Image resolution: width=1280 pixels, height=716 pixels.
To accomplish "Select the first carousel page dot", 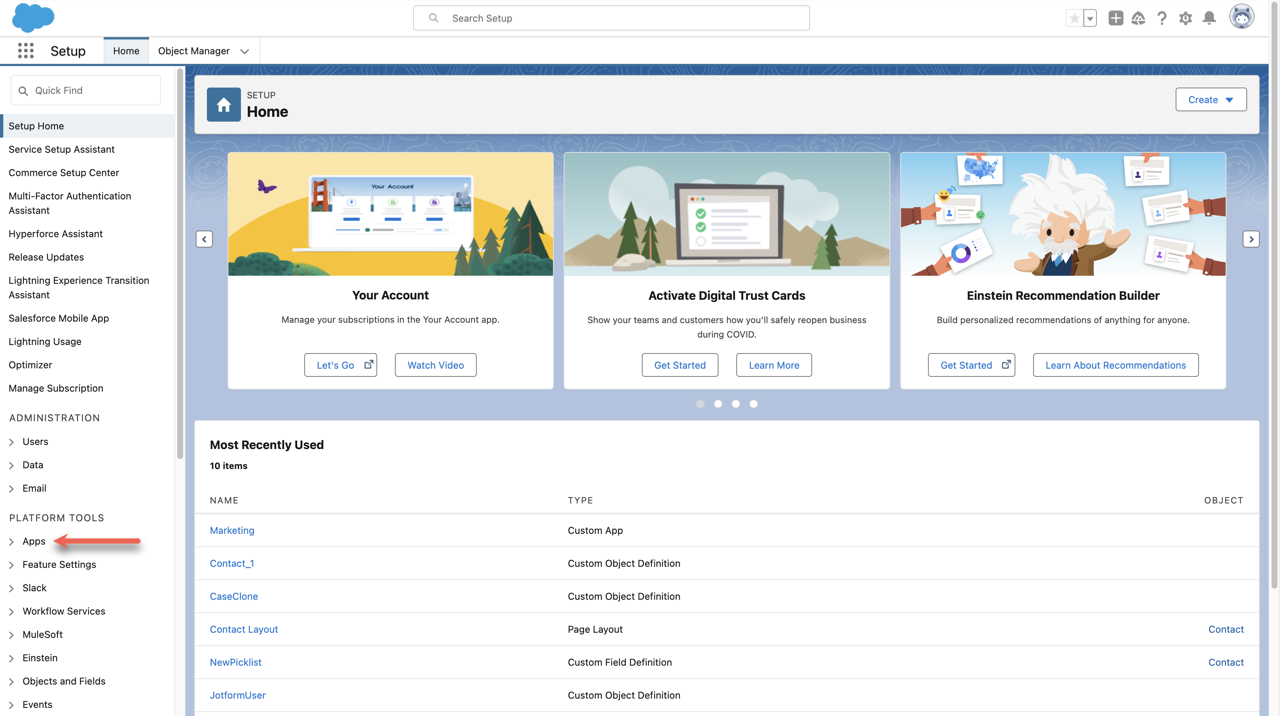I will pyautogui.click(x=700, y=404).
